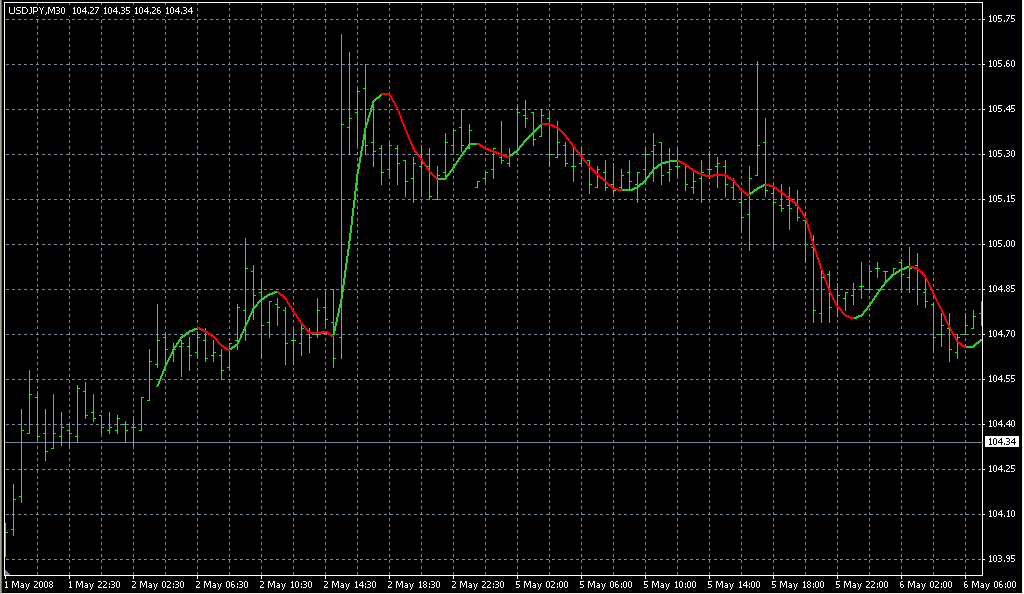
Task: Click the 104.25 price axis label
Action: point(1001,469)
